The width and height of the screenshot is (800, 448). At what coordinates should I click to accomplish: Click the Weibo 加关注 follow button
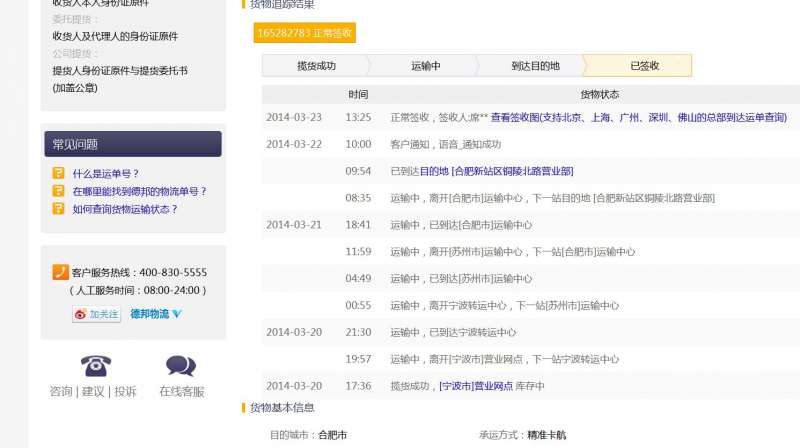click(x=96, y=314)
